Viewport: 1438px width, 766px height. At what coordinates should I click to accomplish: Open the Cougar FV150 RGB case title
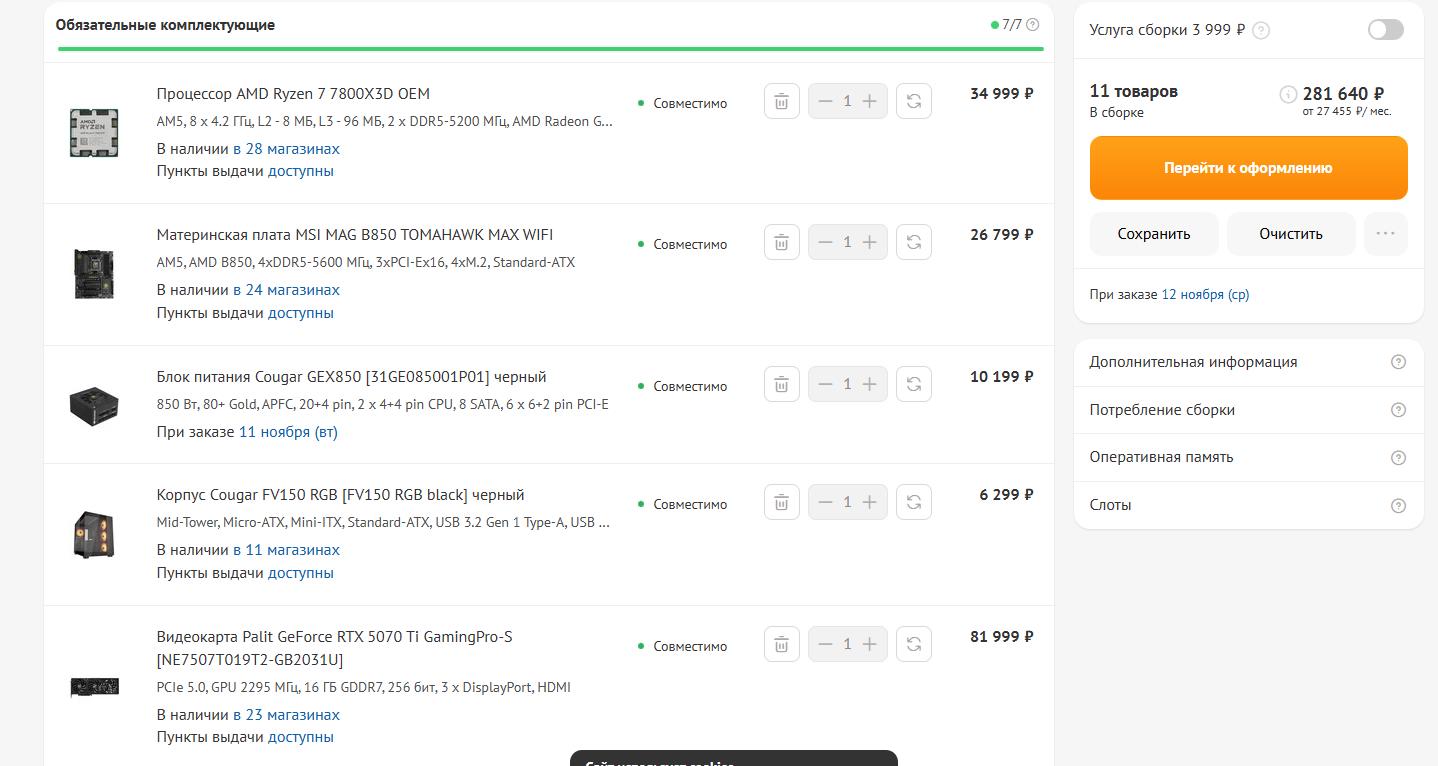click(x=340, y=495)
